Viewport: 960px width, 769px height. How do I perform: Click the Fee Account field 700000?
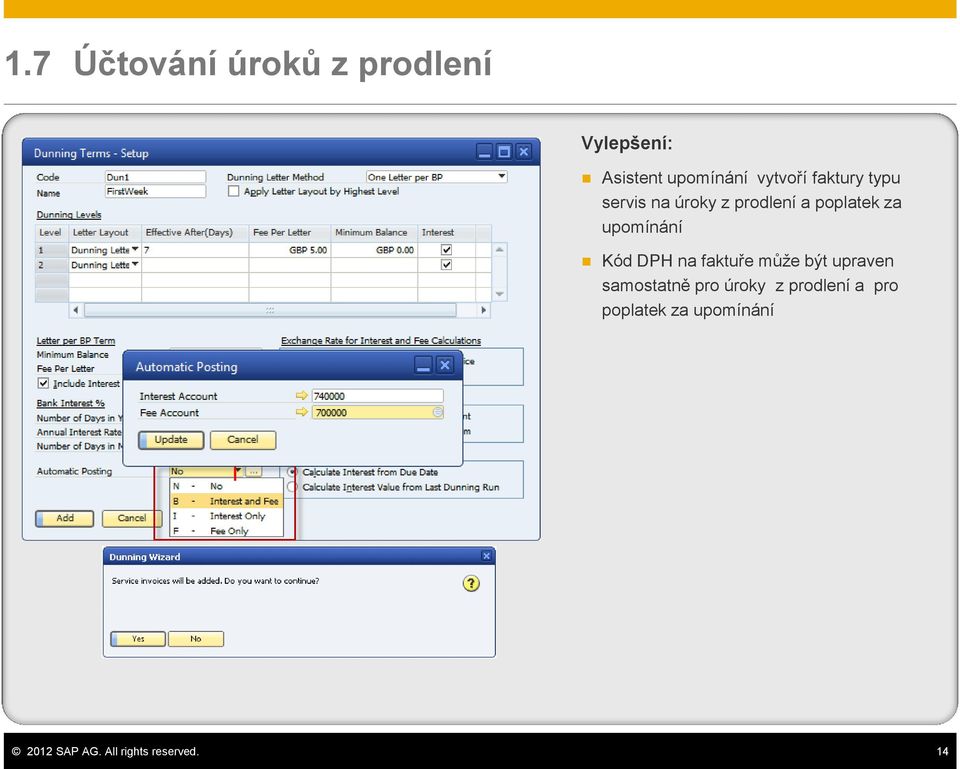click(377, 412)
